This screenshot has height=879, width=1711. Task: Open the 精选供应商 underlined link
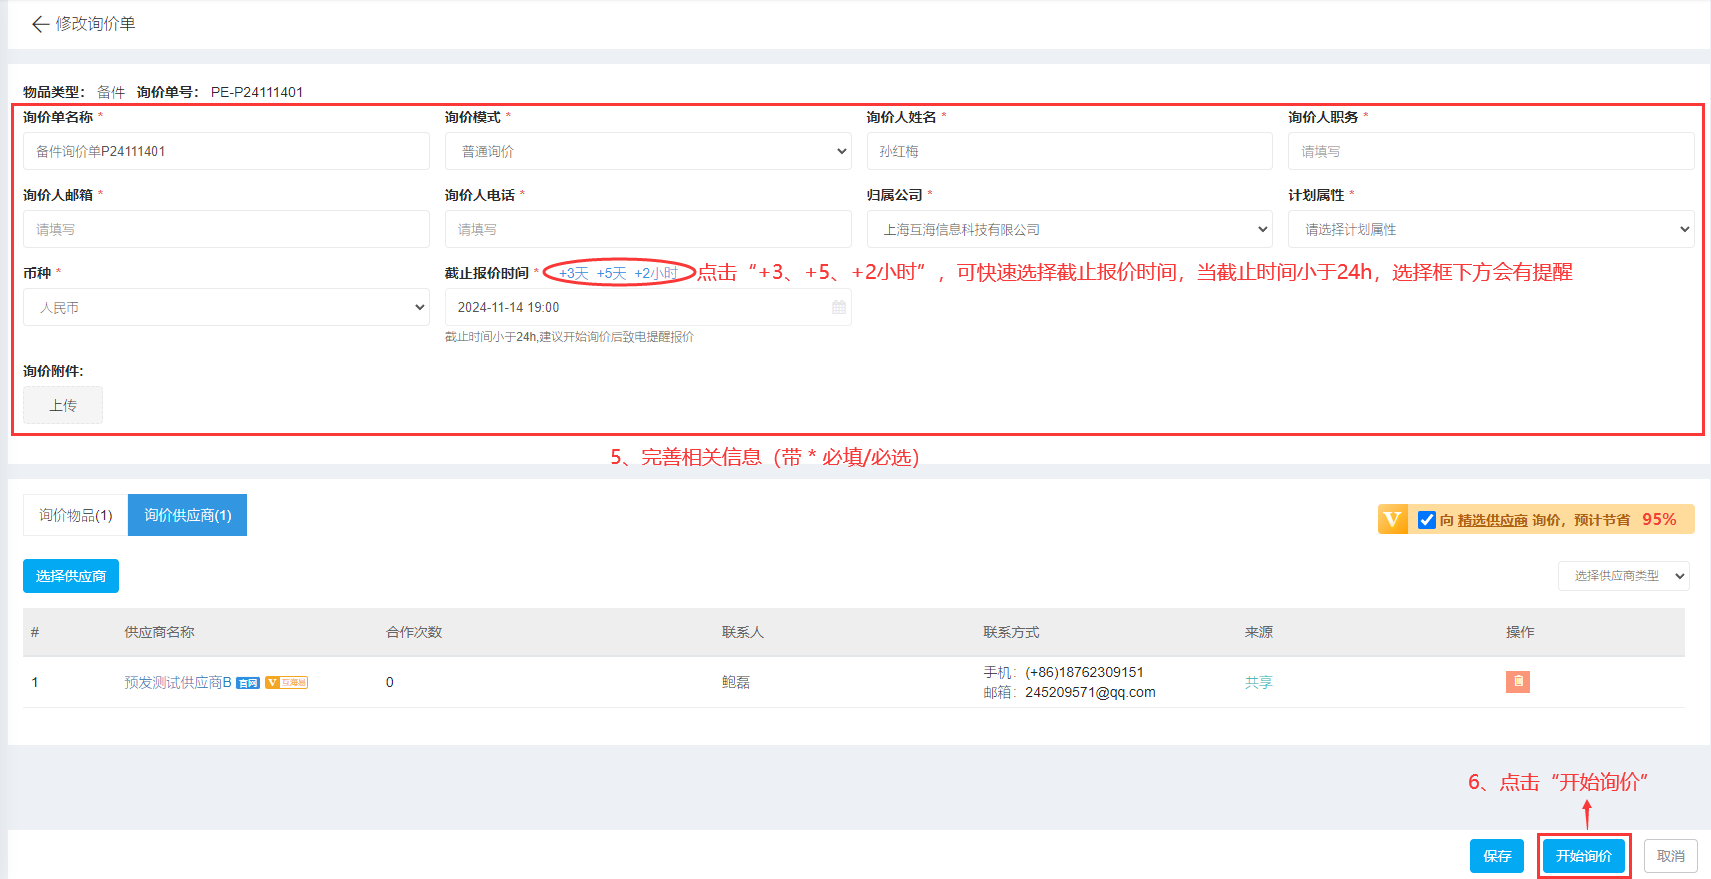[1492, 520]
